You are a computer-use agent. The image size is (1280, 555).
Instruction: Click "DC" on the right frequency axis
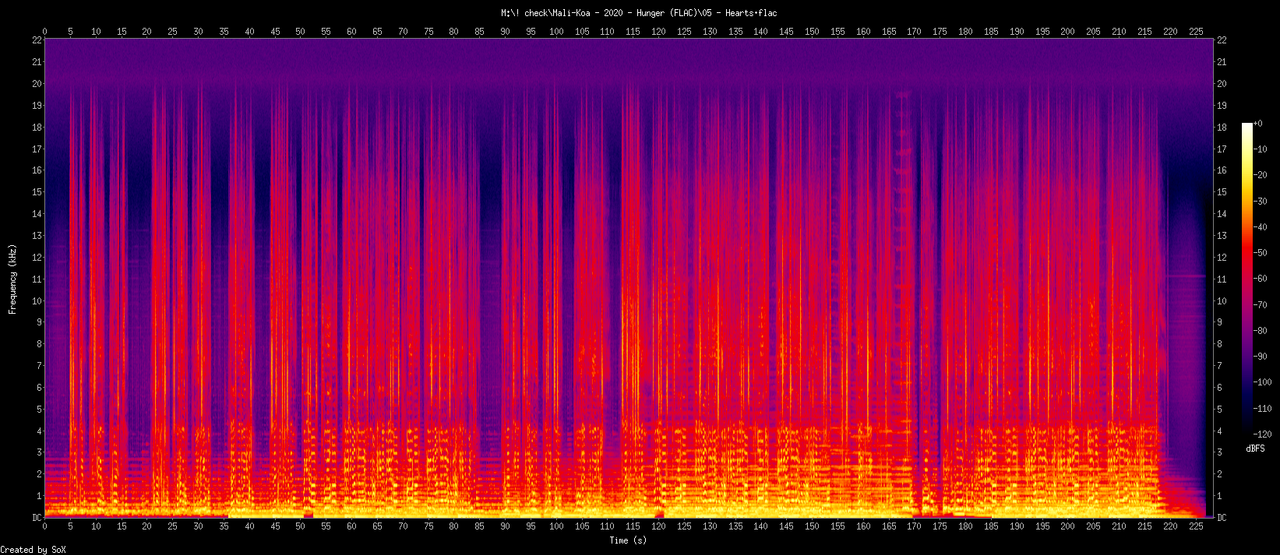[1223, 517]
